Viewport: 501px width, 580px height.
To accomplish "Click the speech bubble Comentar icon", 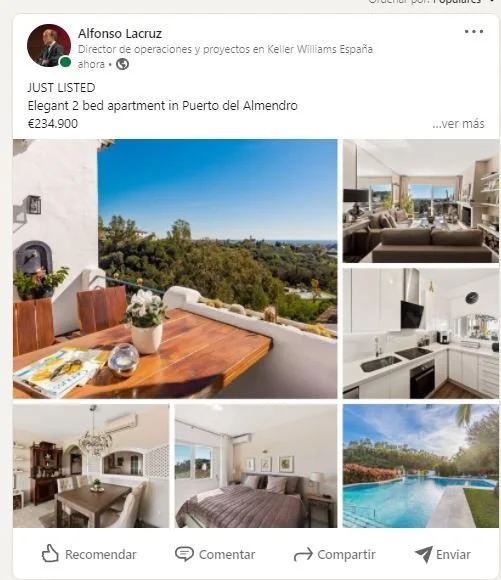I will (184, 554).
